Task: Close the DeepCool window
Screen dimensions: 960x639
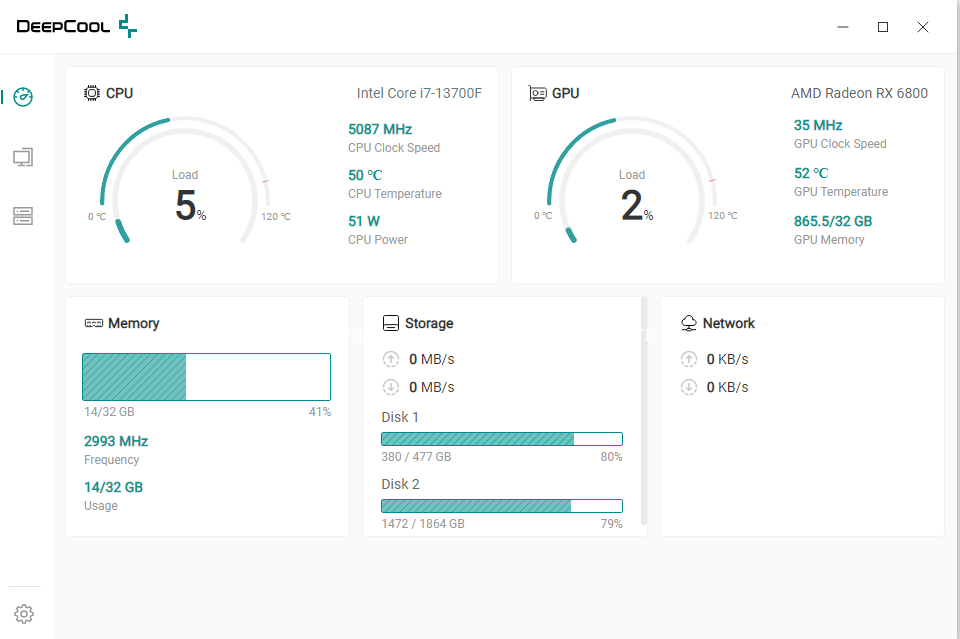Action: coord(923,27)
